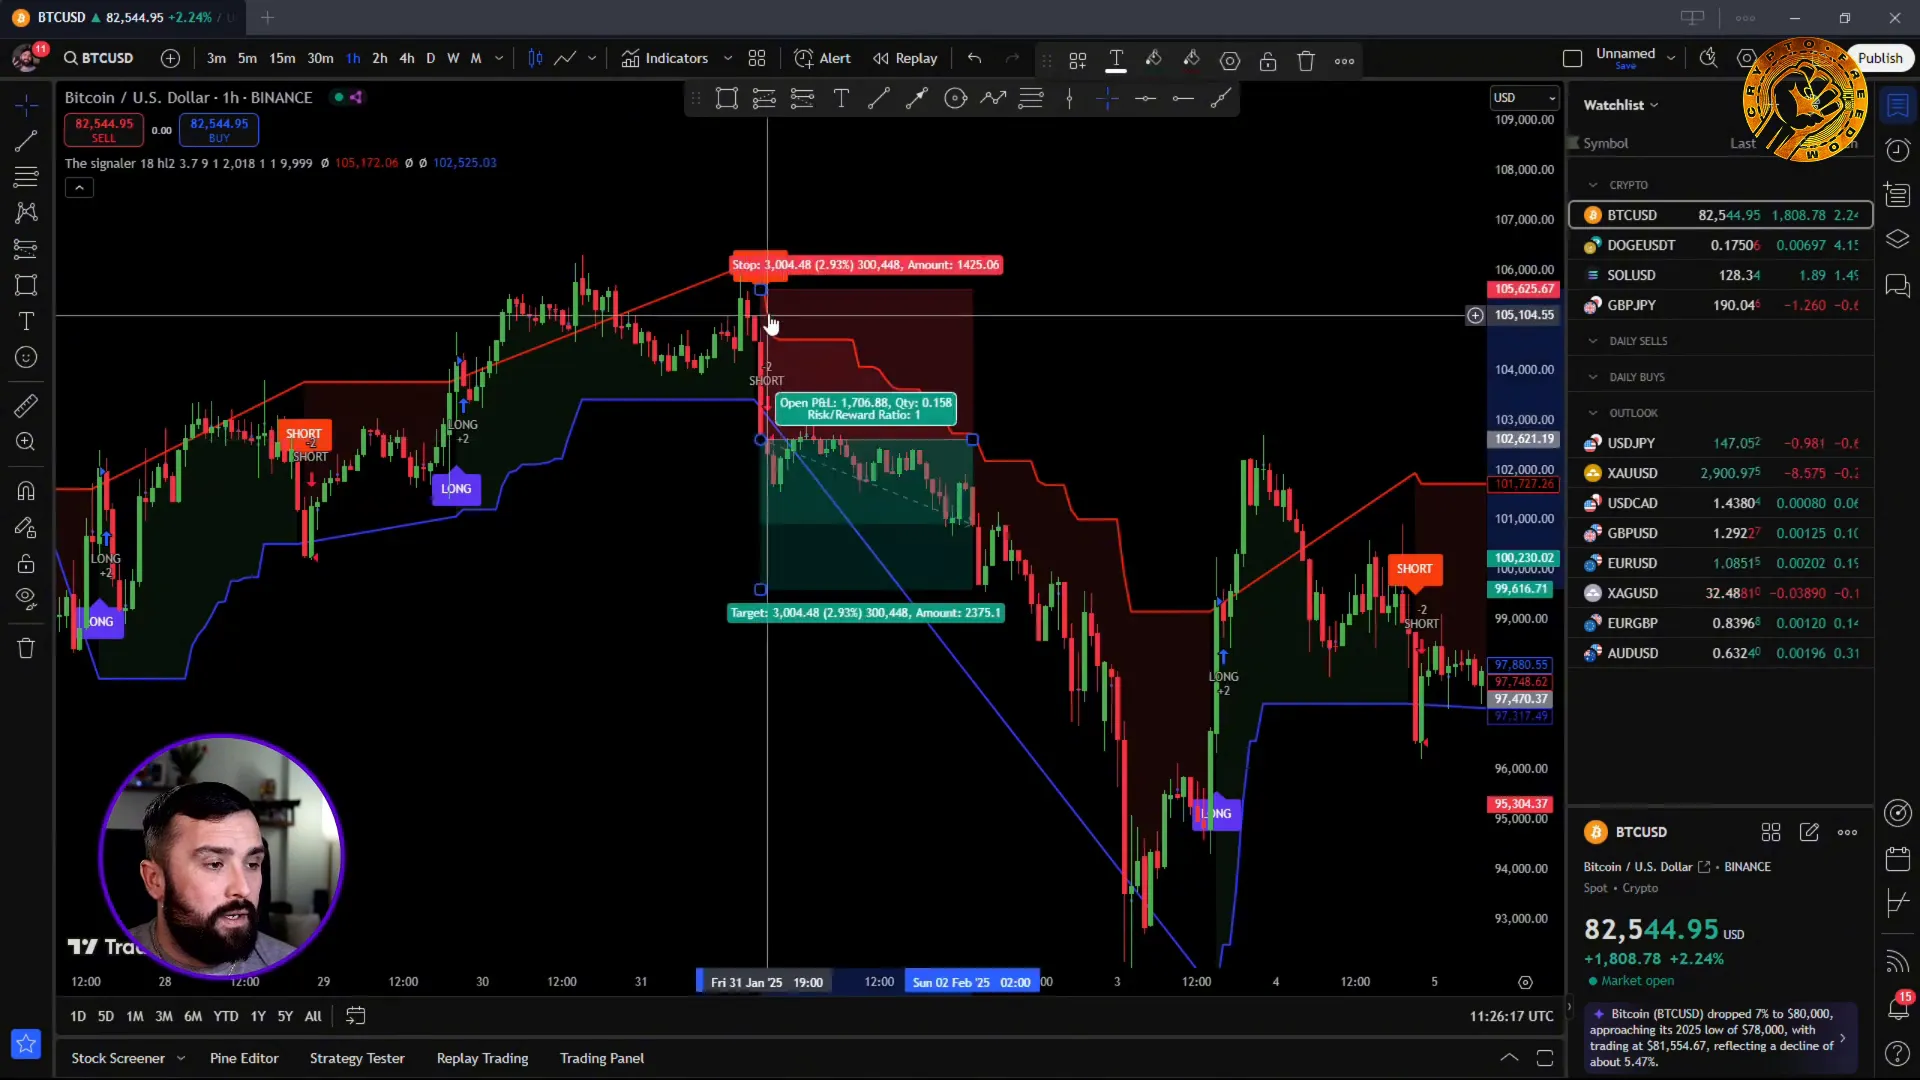Screen dimensions: 1920x1080
Task: Hide all drawings with the eye icon
Action: point(26,599)
